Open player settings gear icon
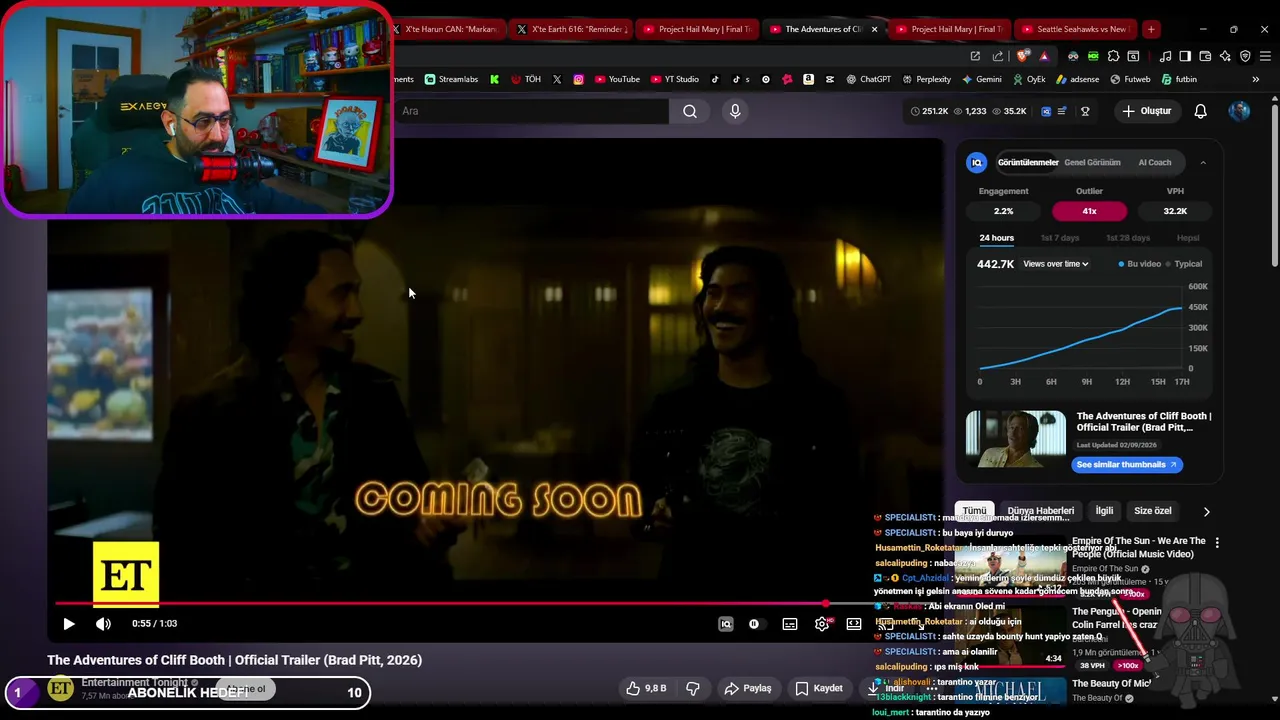1280x720 pixels. [x=822, y=624]
